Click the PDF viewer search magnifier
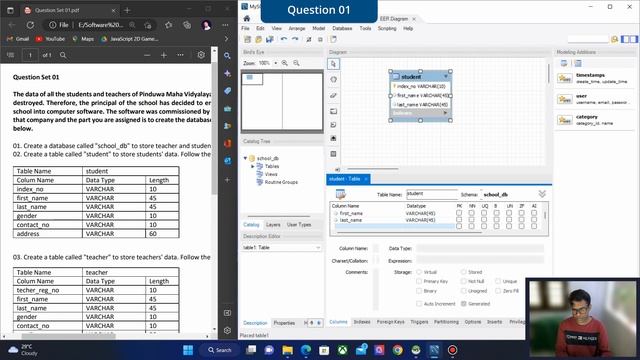This screenshot has width=640, height=360. pyautogui.click(x=63, y=55)
